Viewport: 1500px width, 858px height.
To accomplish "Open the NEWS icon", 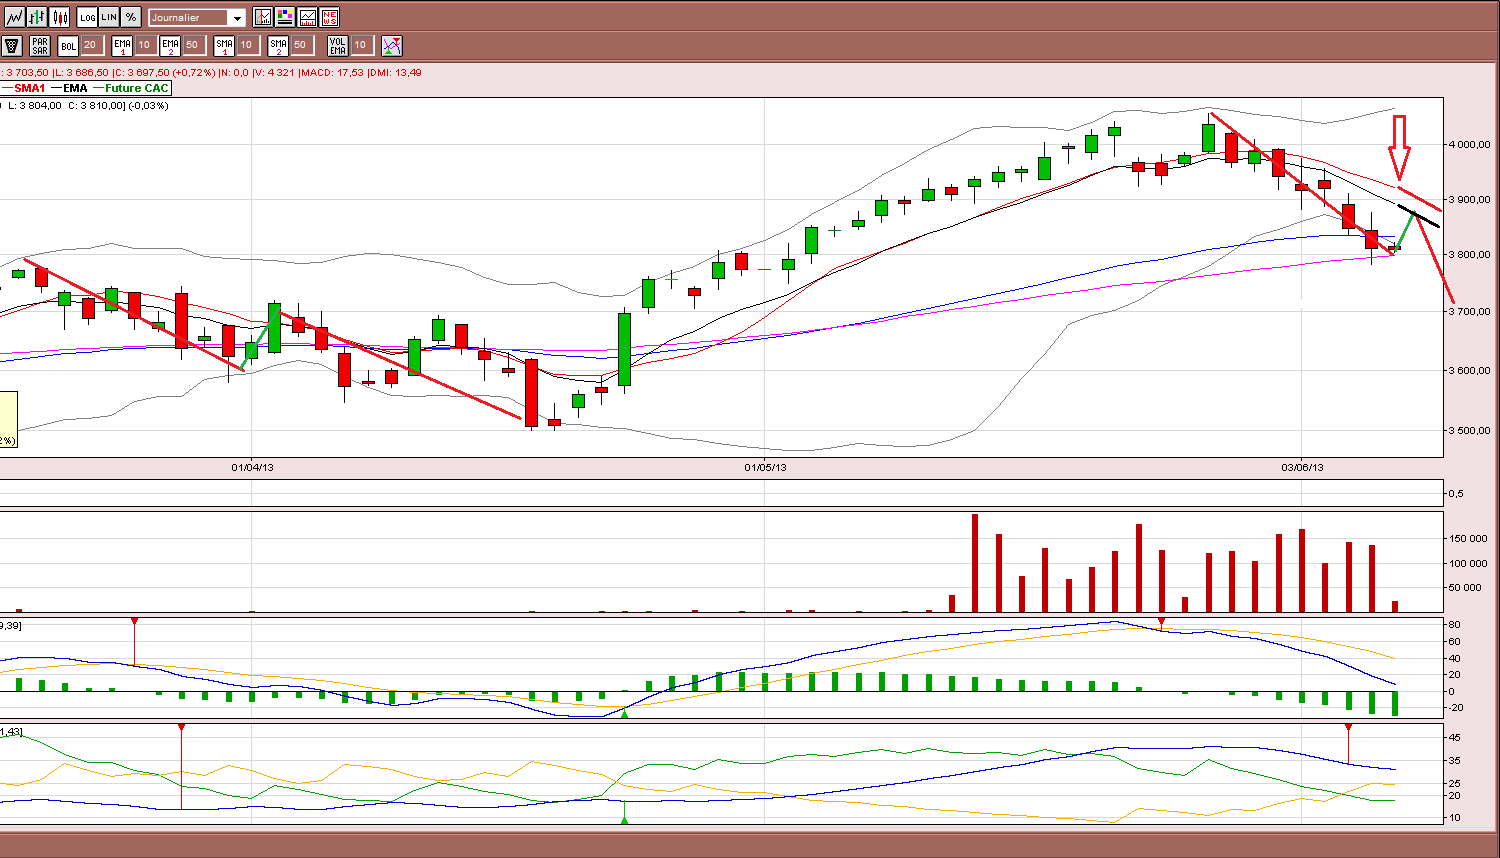I will (329, 17).
